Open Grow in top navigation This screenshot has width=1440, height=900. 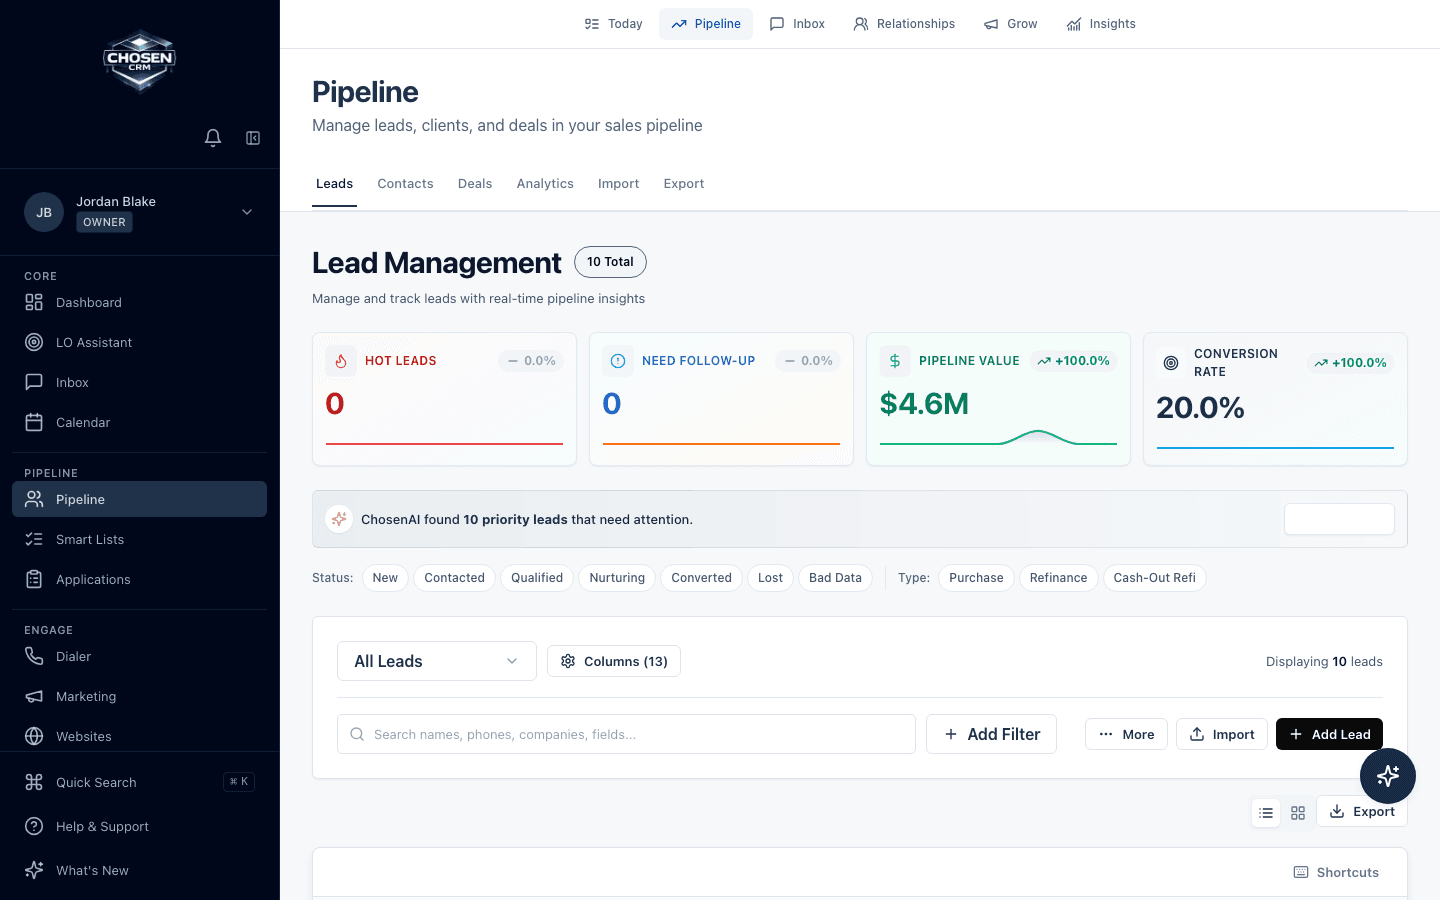pos(1010,24)
